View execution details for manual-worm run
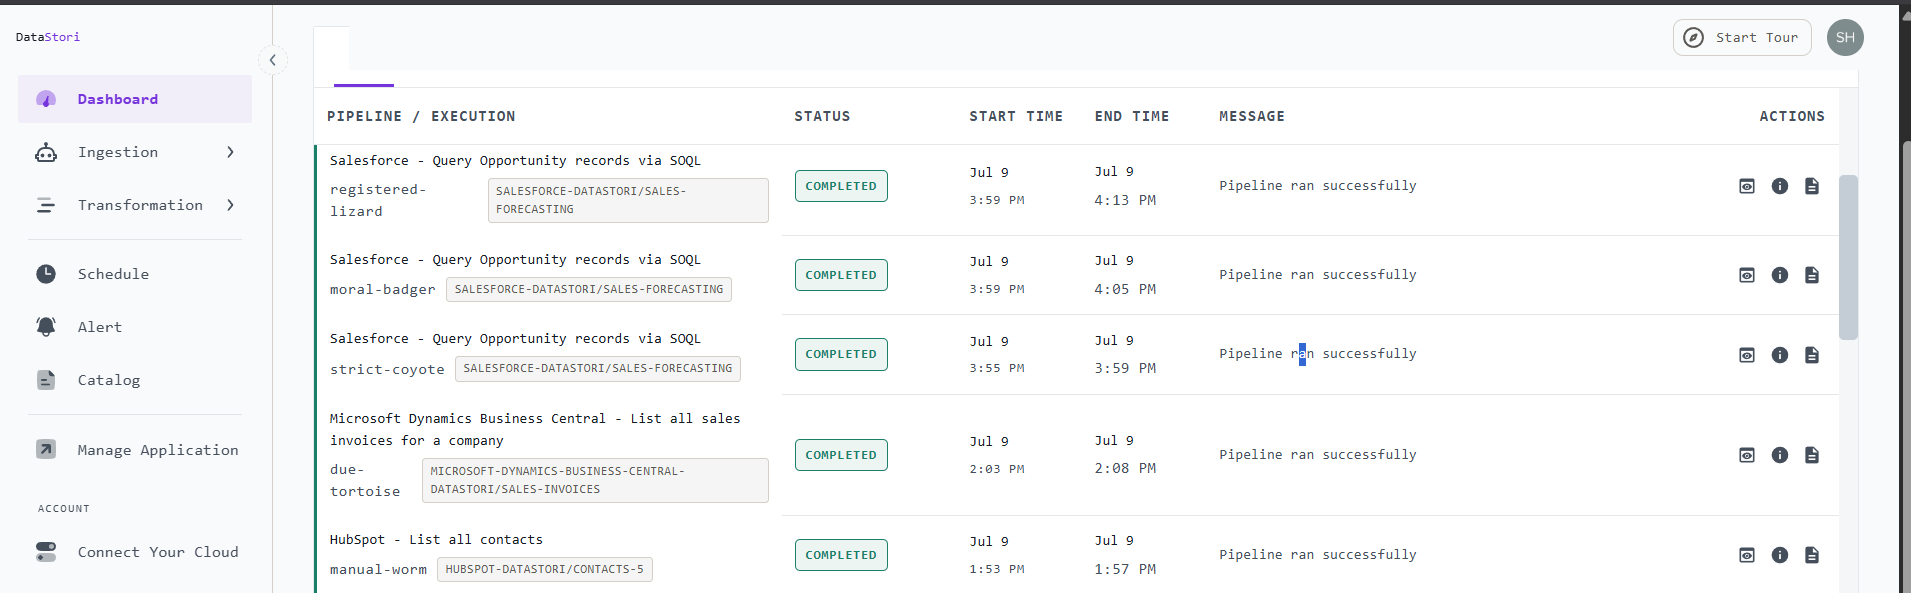 coord(1747,555)
